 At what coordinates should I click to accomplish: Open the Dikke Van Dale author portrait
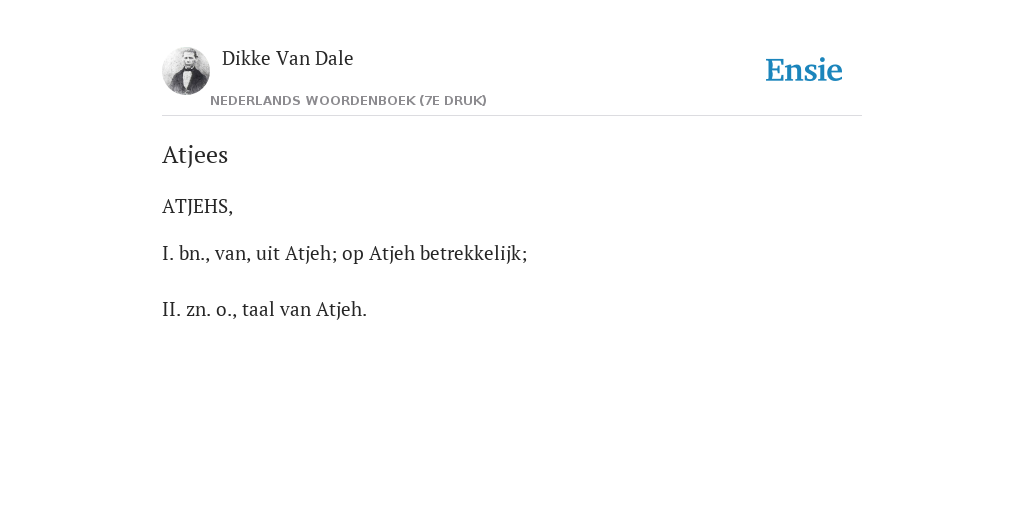[x=186, y=71]
